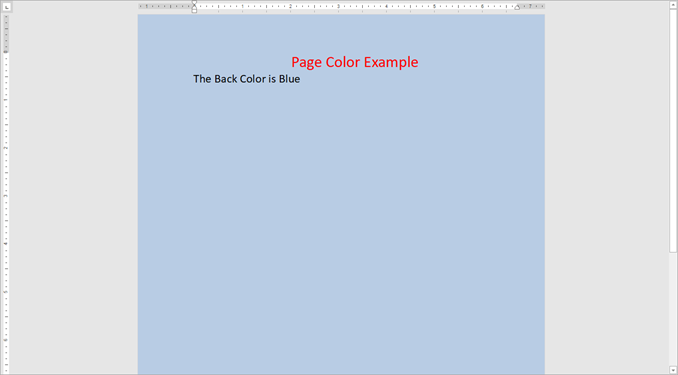
Task: Click the red heading 'Page Color Example'
Action: (355, 62)
